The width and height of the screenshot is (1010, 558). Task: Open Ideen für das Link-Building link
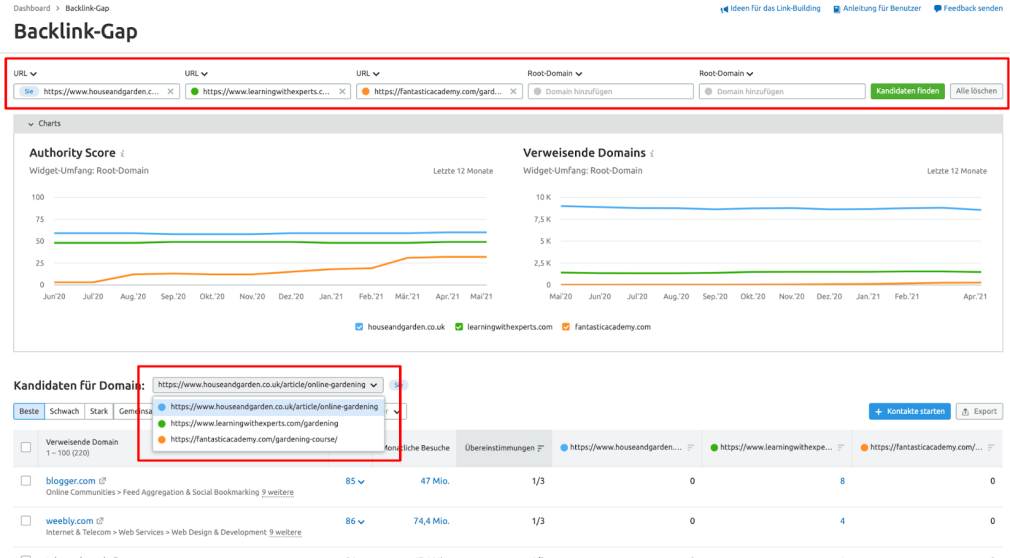click(770, 8)
